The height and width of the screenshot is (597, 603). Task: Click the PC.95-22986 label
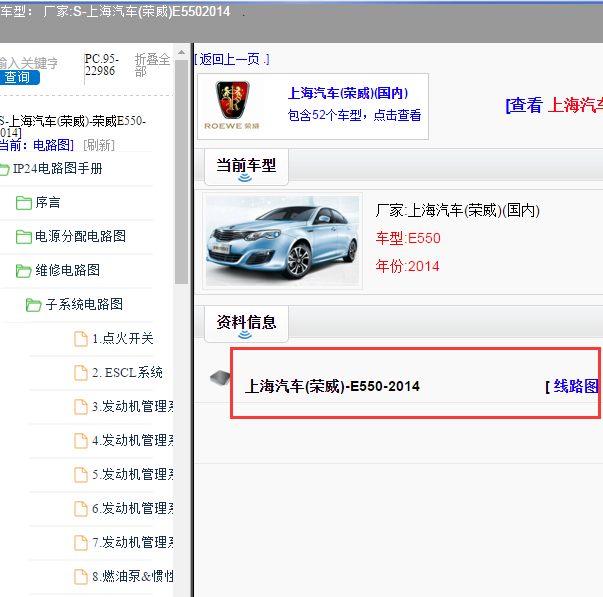[102, 65]
